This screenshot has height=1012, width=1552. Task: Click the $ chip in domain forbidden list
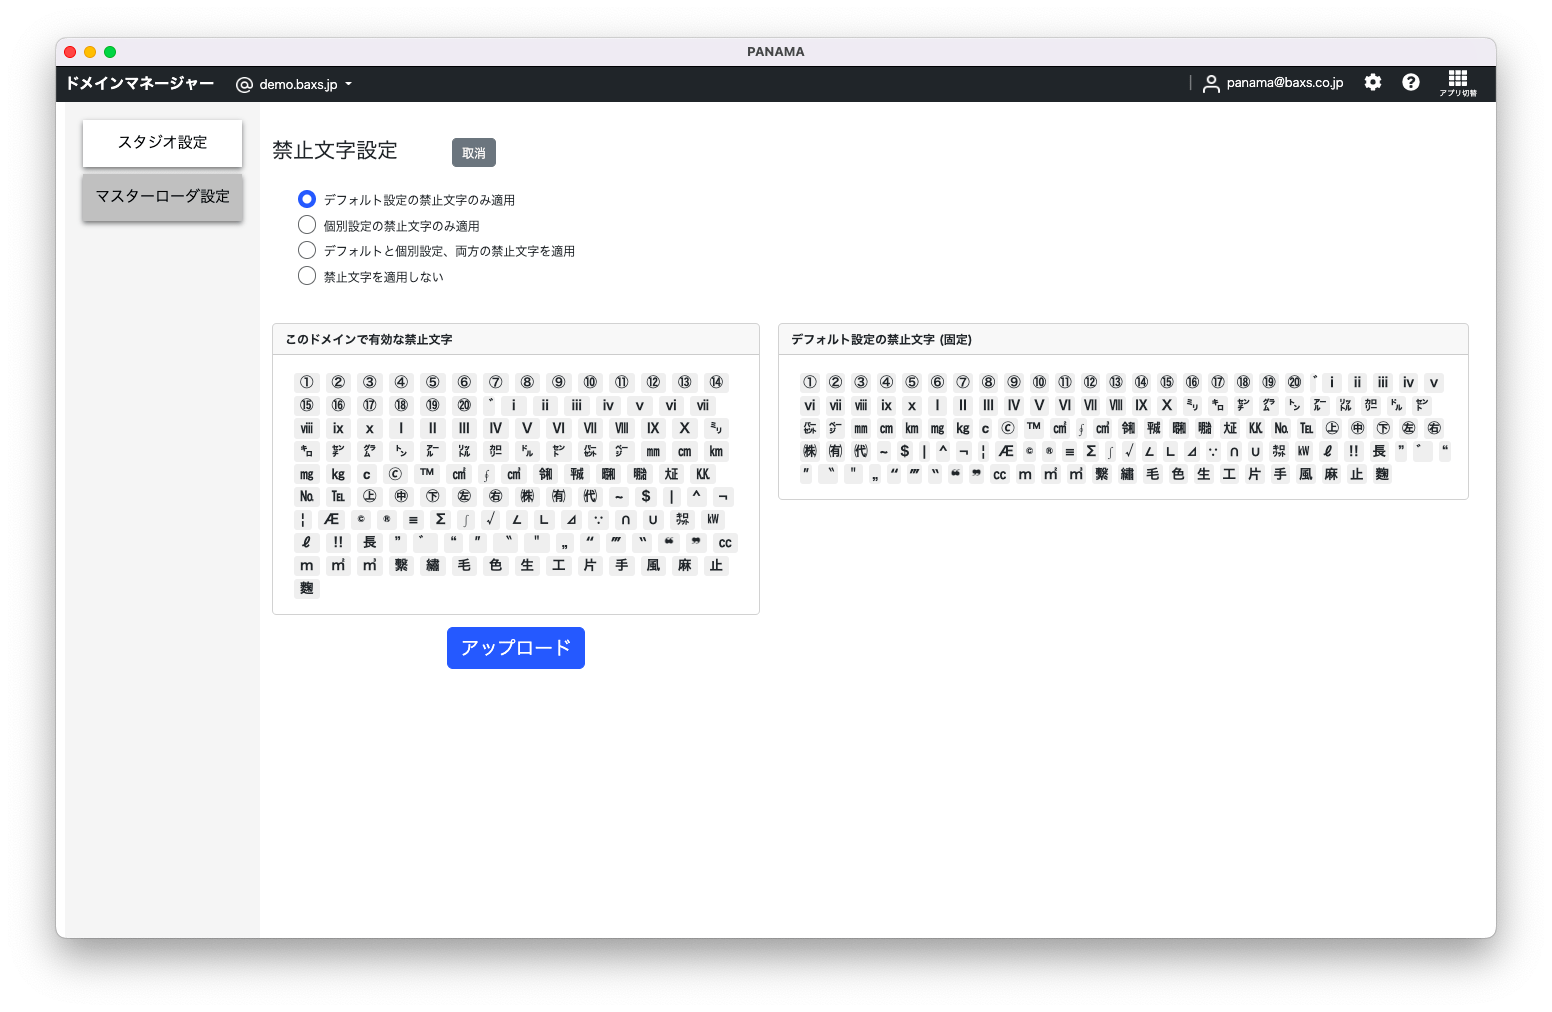coord(646,496)
